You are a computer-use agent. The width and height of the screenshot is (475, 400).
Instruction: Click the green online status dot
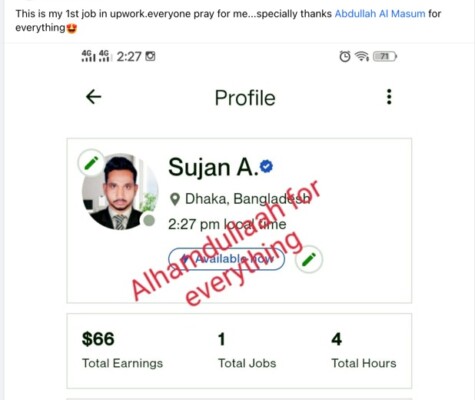pyautogui.click(x=149, y=220)
